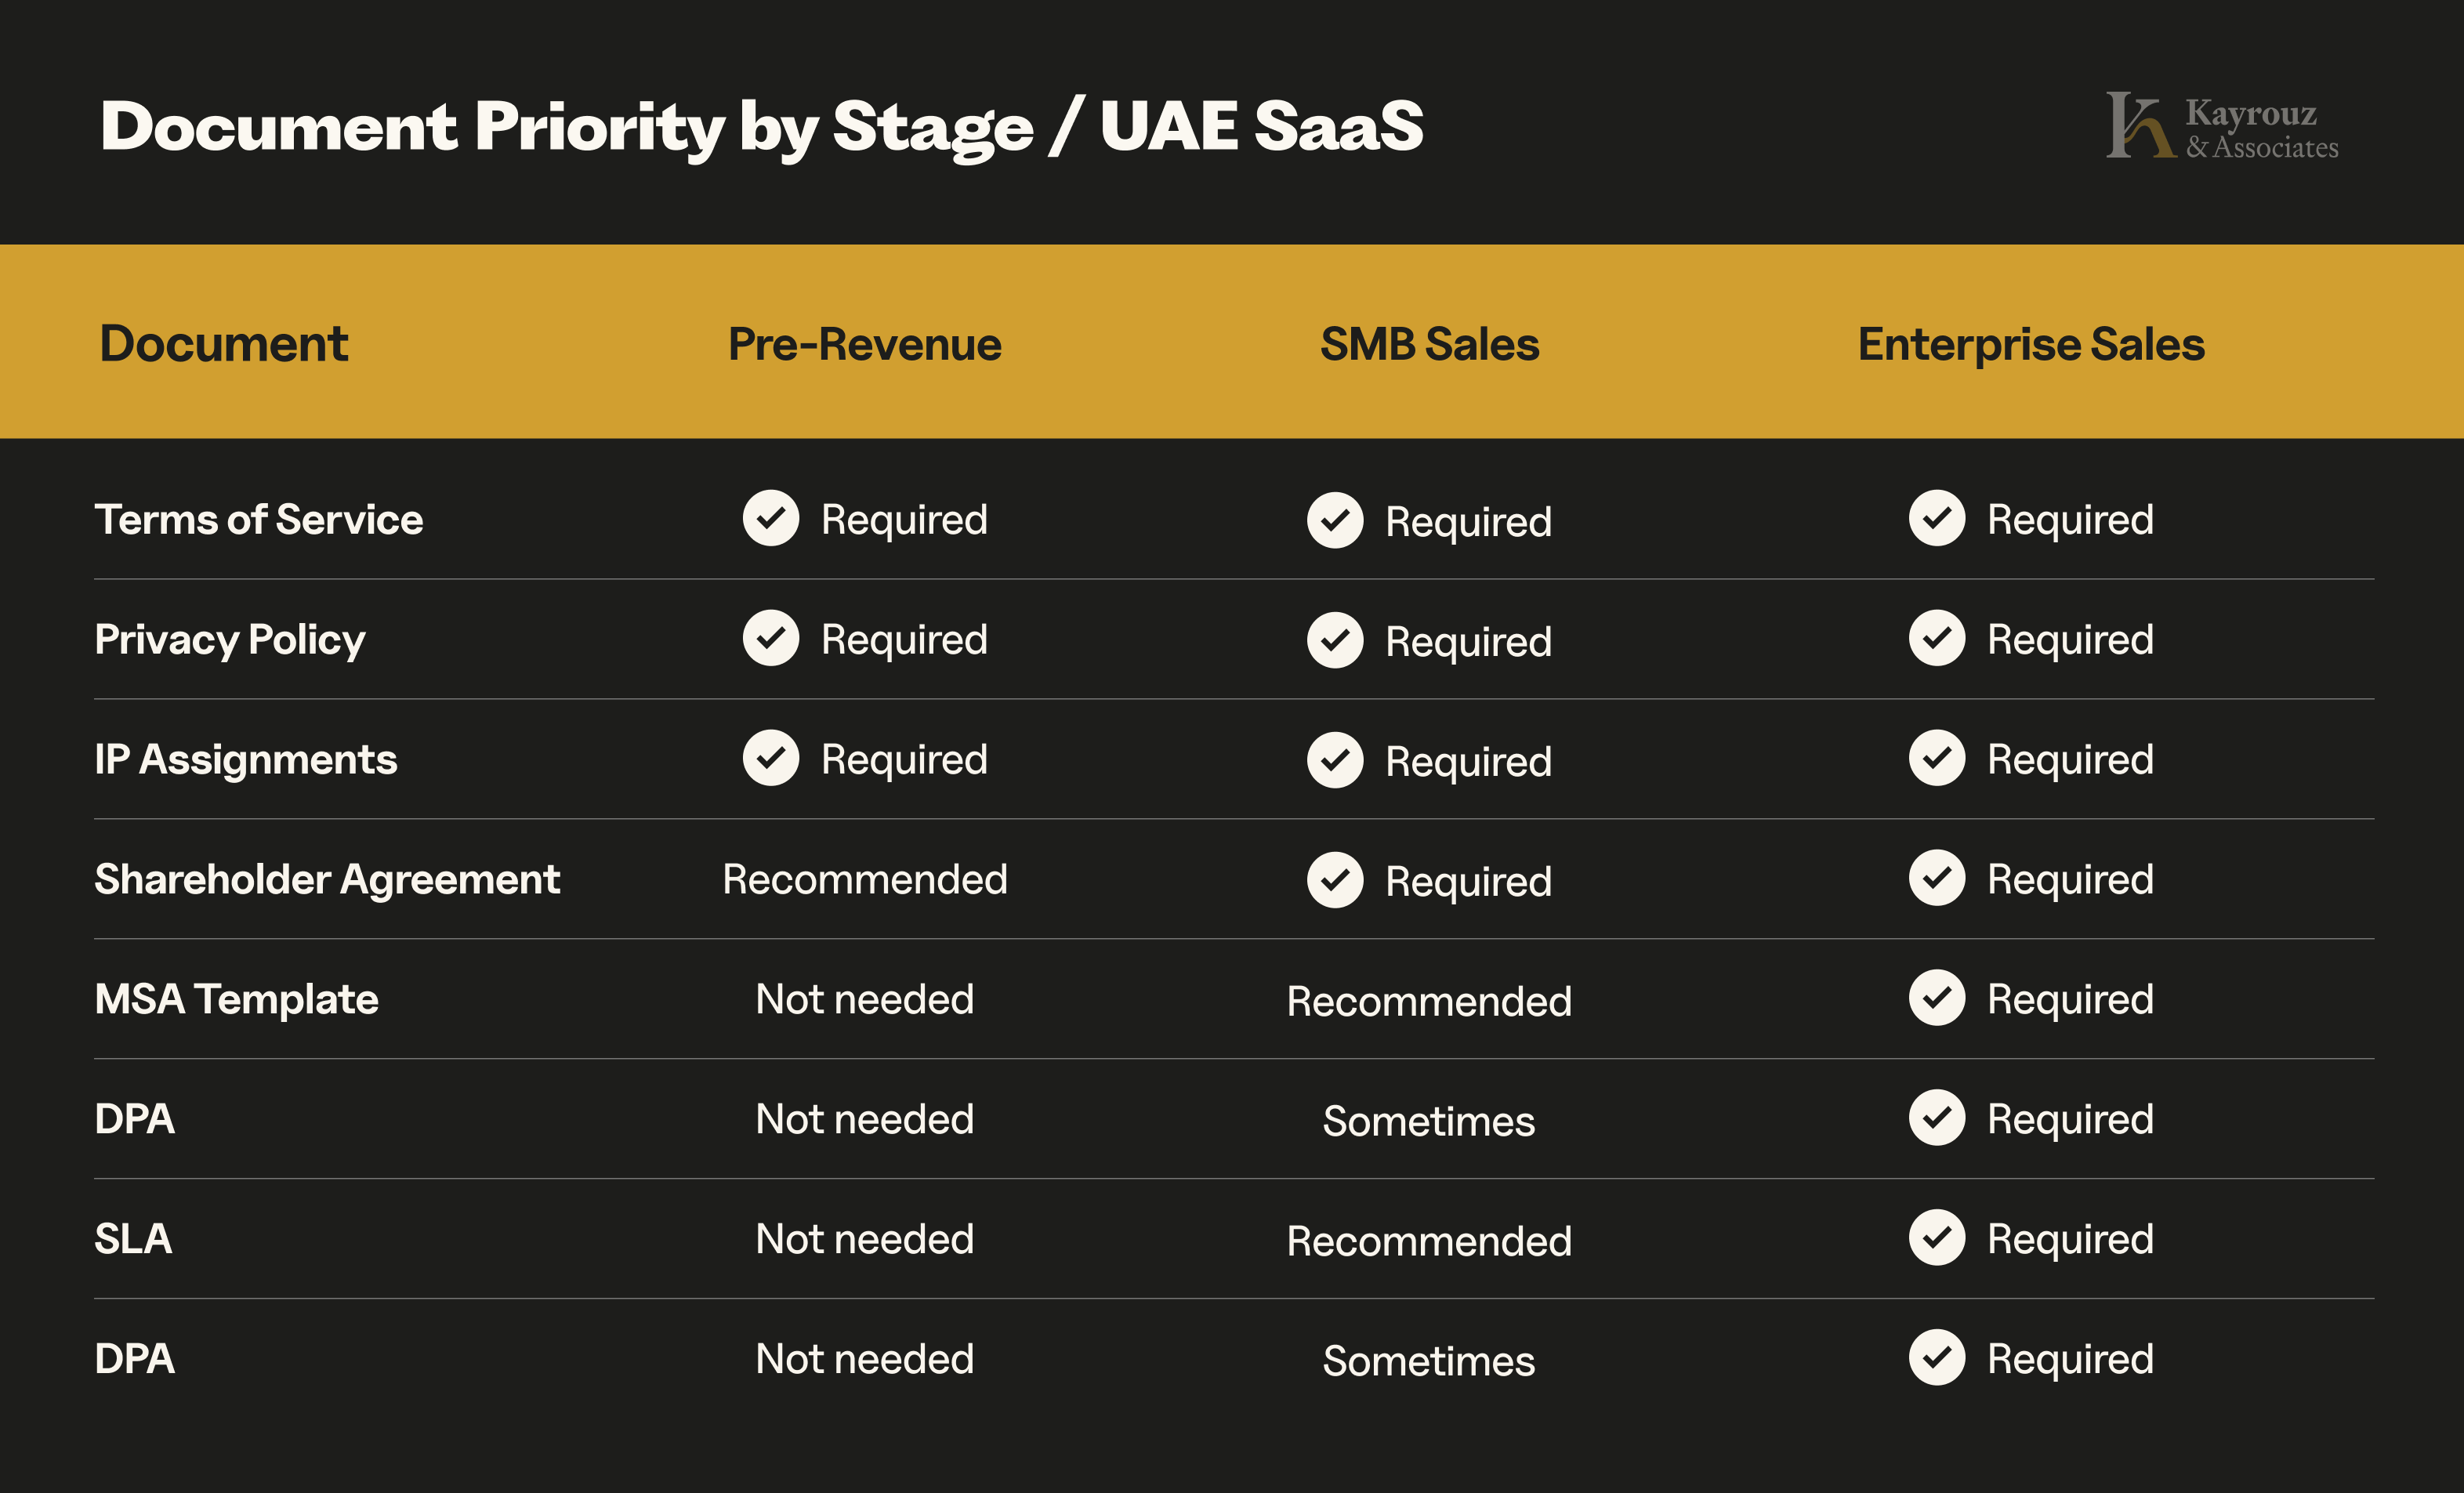This screenshot has height=1493, width=2464.
Task: Click Privacy Policy SMB Sales checkmark icon
Action: pos(1334,640)
